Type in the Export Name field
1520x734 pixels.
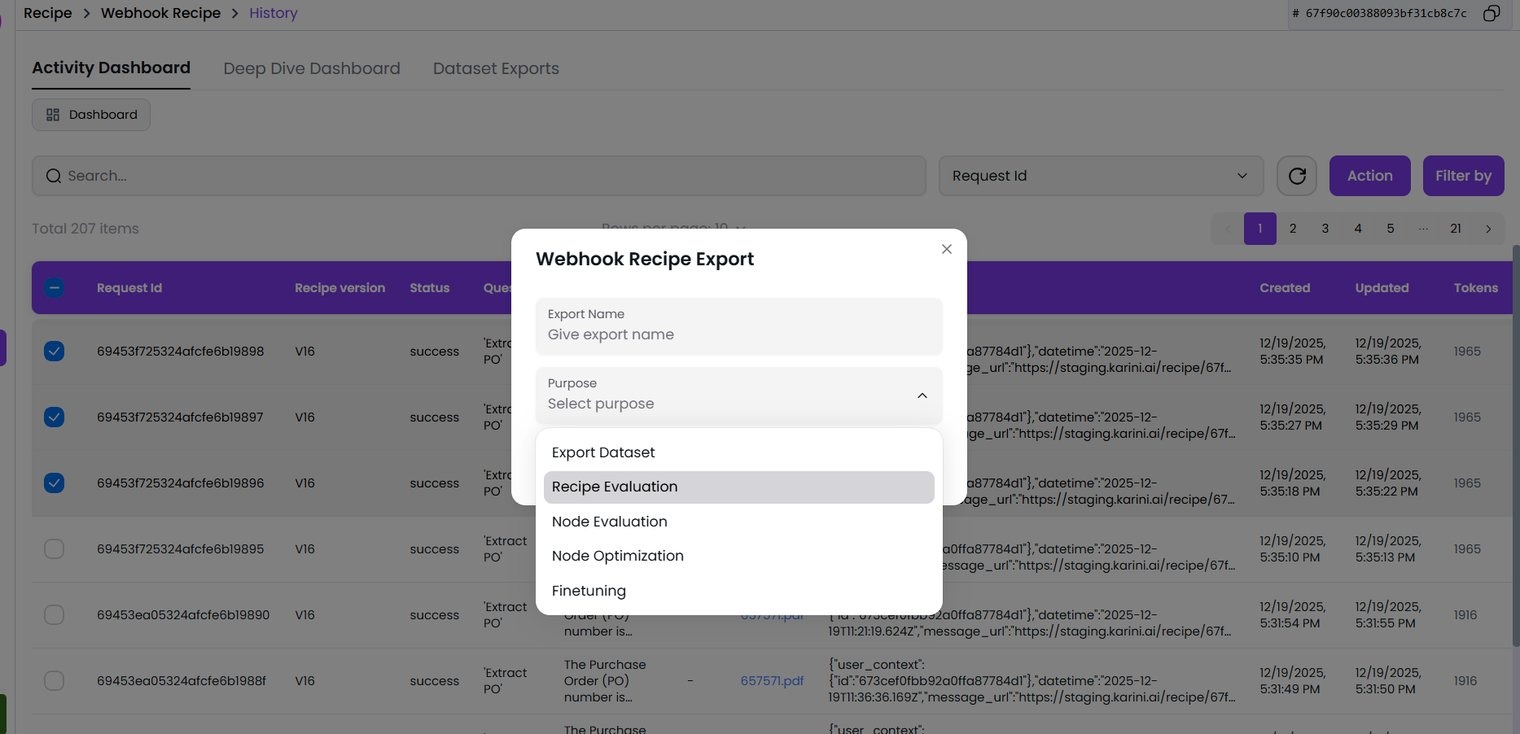pyautogui.click(x=739, y=334)
